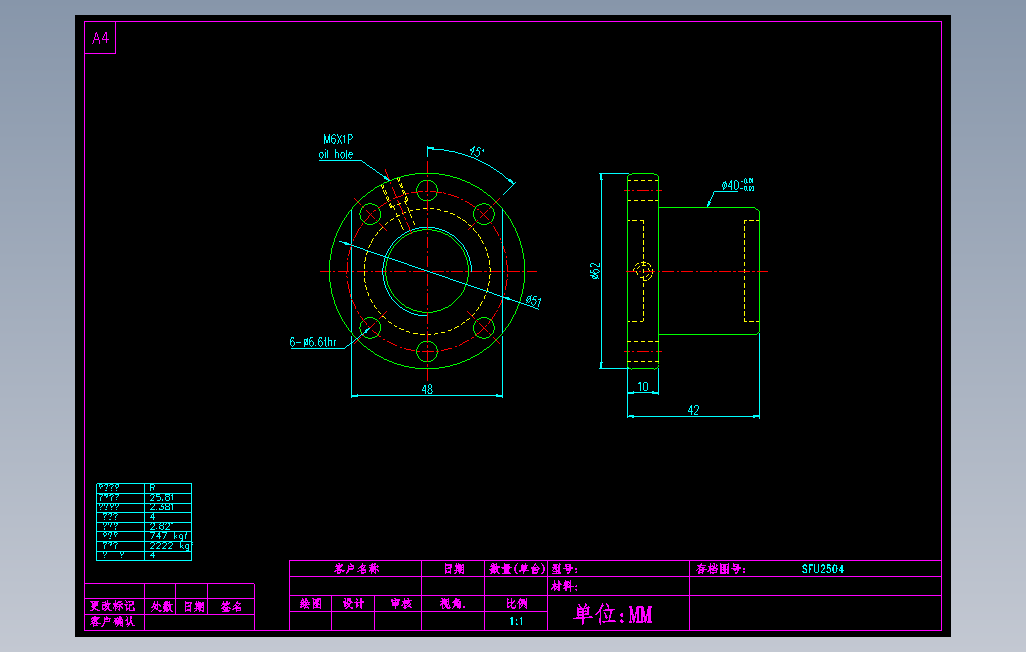Click the 视角. view angle cell
Viewport: 1026px width, 652px height.
(x=453, y=604)
